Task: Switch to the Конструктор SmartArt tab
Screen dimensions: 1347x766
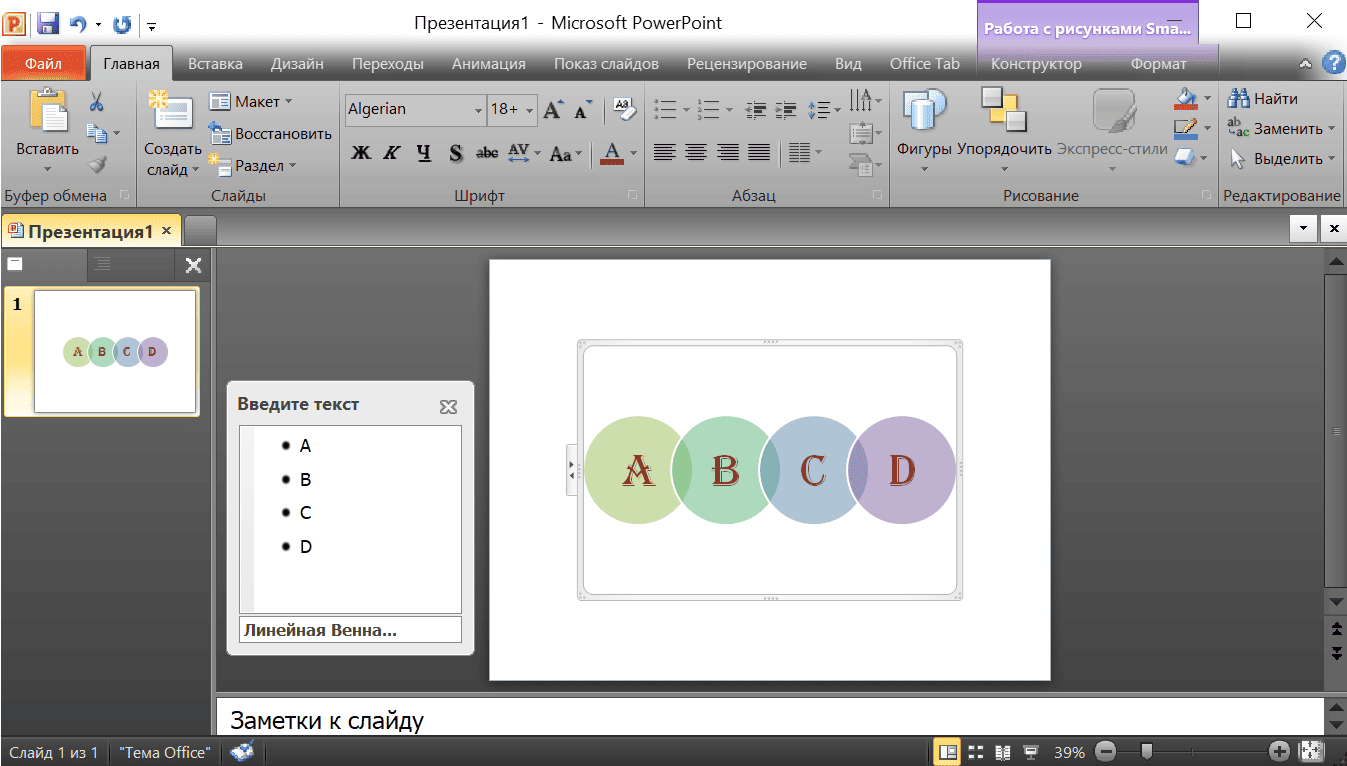Action: (x=1036, y=64)
